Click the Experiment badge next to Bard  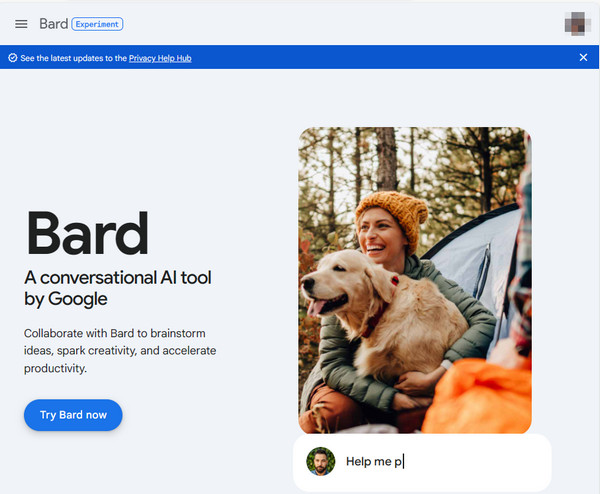click(x=97, y=24)
